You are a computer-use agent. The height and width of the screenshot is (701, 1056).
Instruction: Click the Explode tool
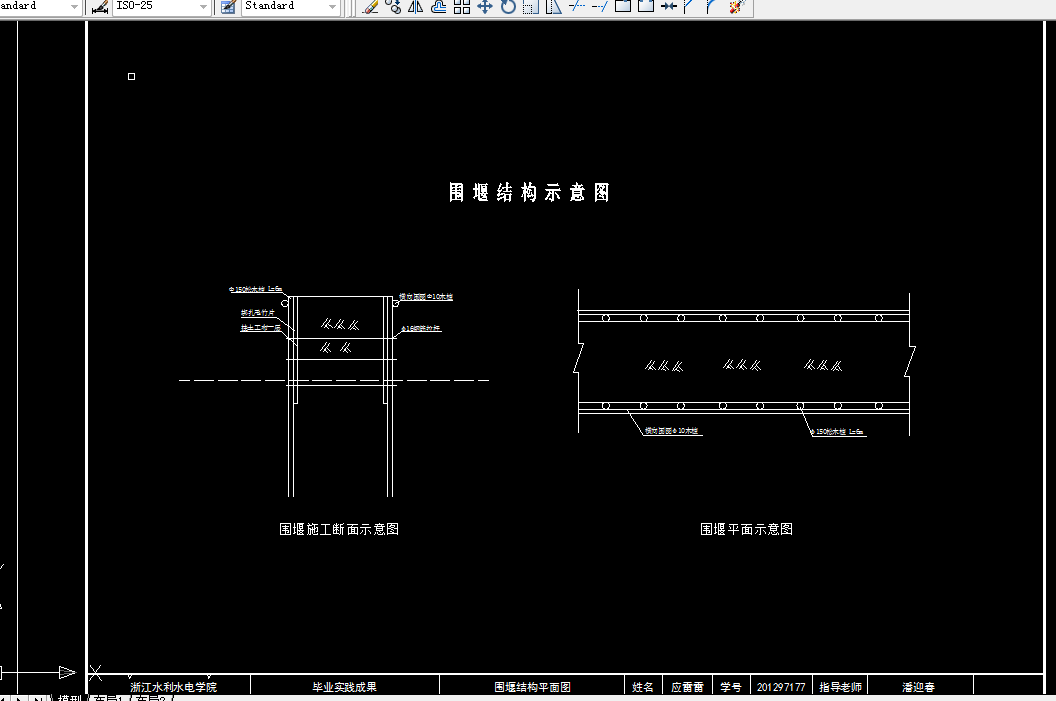(x=736, y=7)
